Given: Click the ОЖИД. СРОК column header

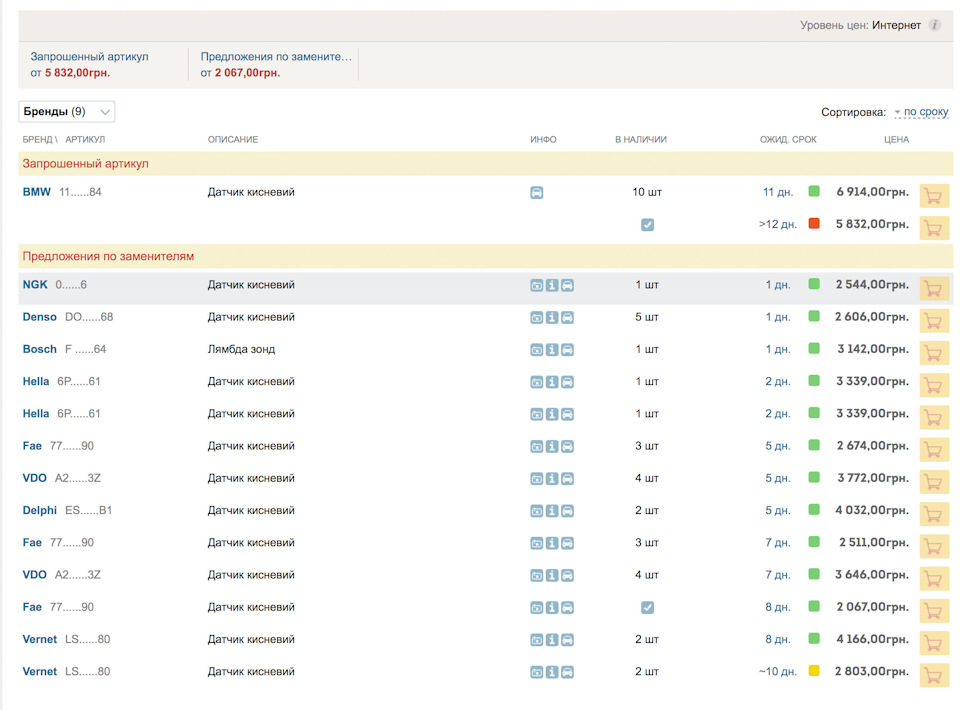Looking at the screenshot, I should [788, 140].
